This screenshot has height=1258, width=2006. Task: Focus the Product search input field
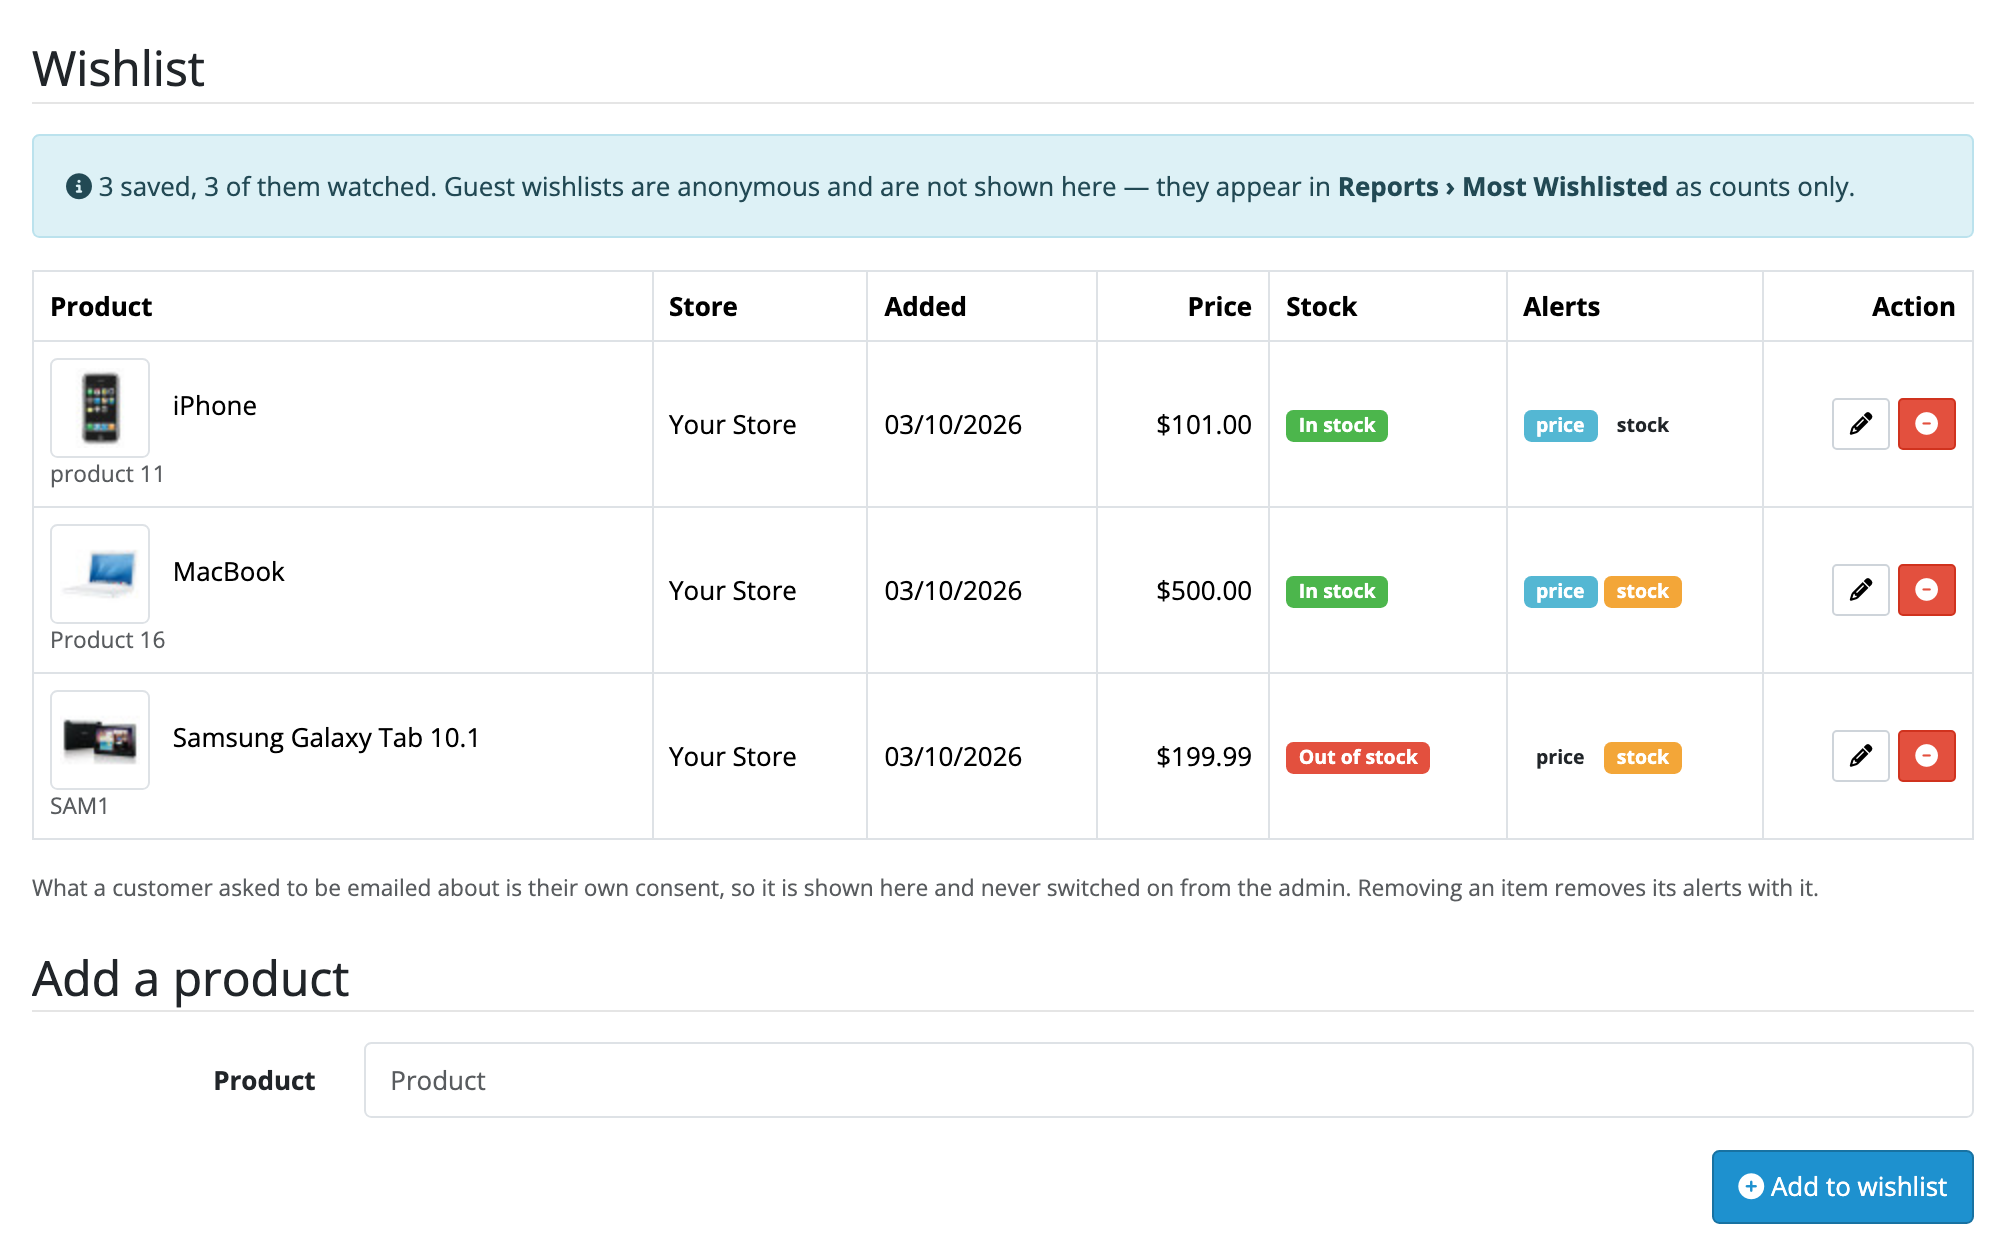1168,1080
